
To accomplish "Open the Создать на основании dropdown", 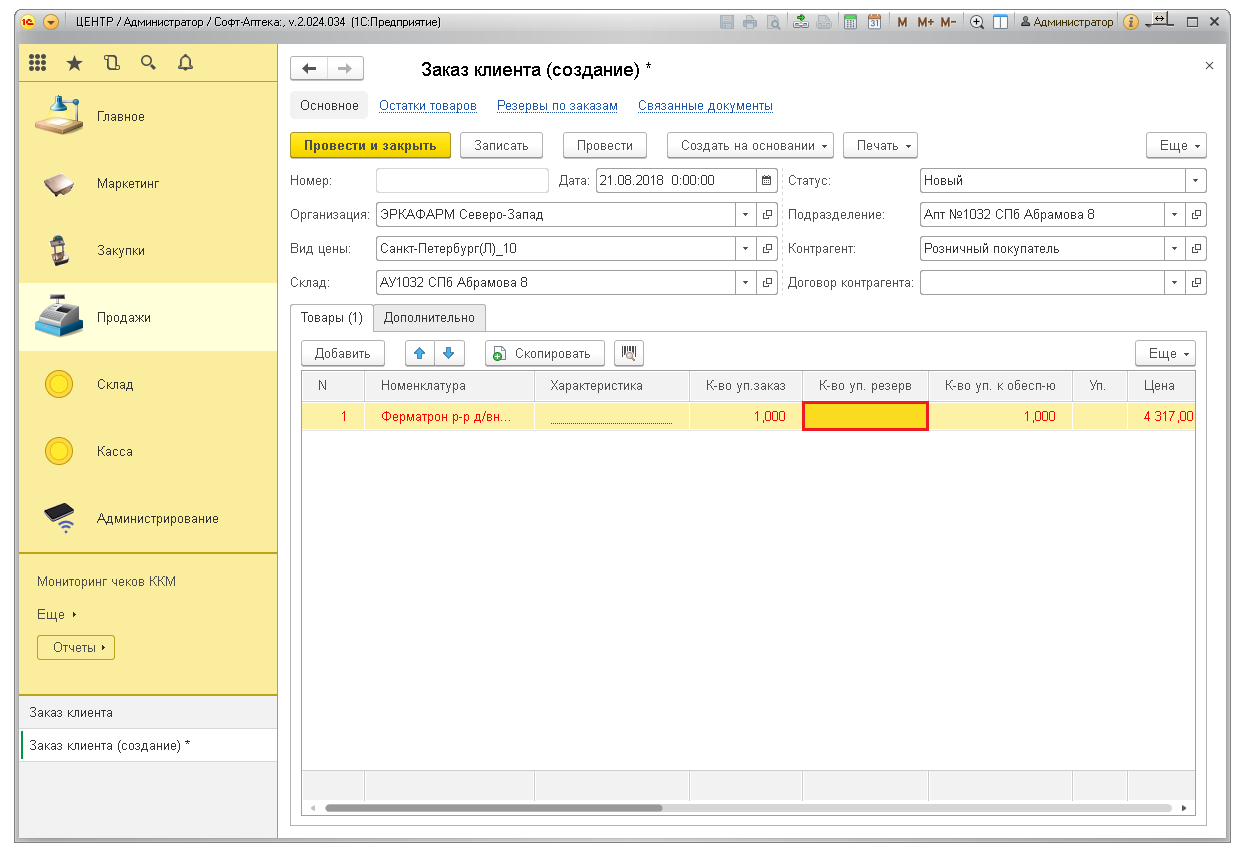I will coord(750,146).
